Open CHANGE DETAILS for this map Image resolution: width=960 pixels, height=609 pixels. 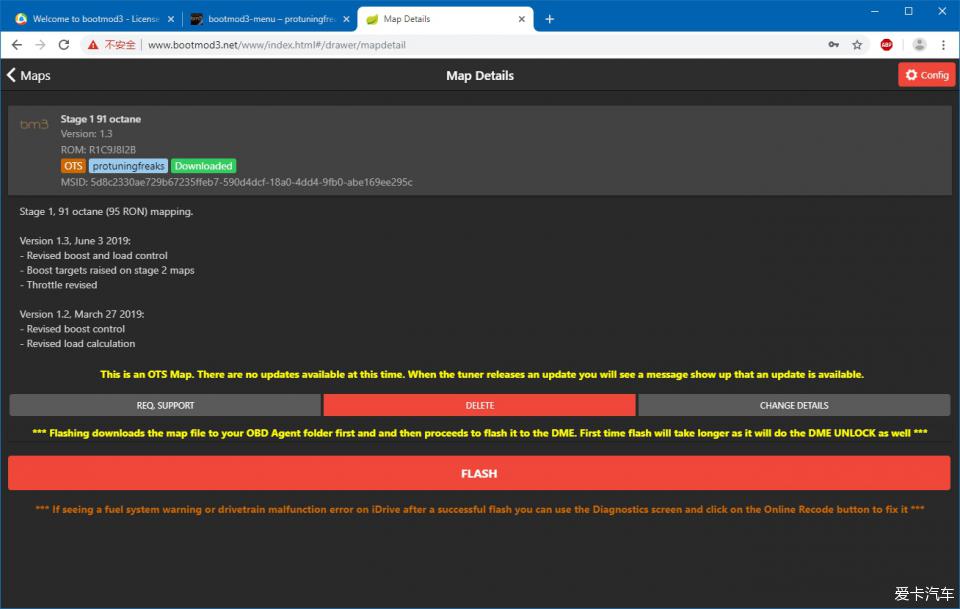click(x=794, y=405)
